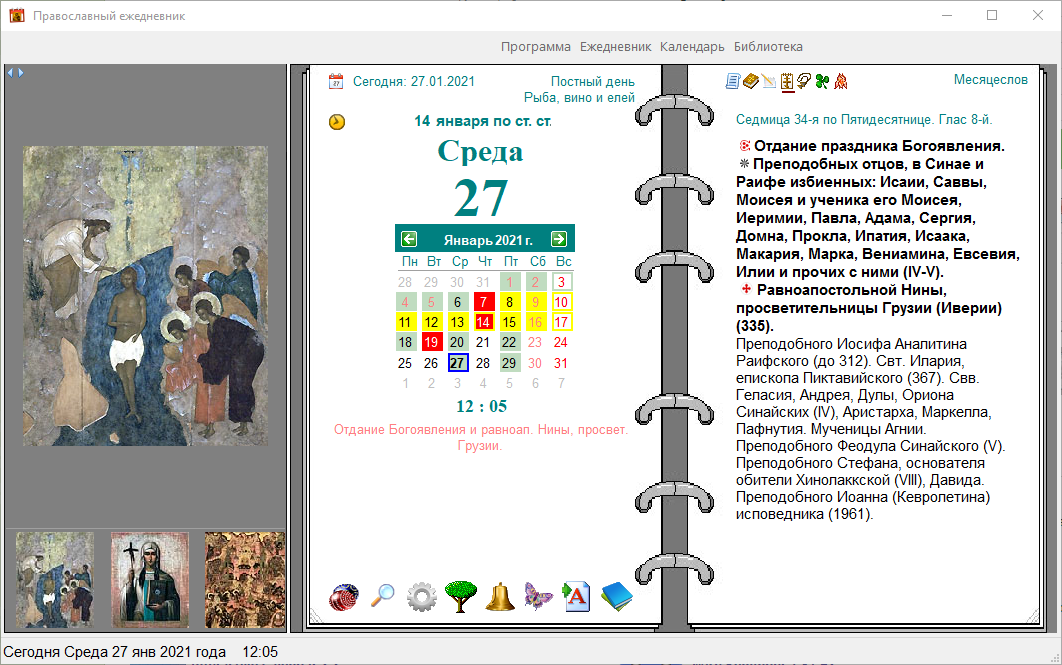The width and height of the screenshot is (1062, 665).
Task: Select January 19 in the calendar
Action: (x=431, y=343)
